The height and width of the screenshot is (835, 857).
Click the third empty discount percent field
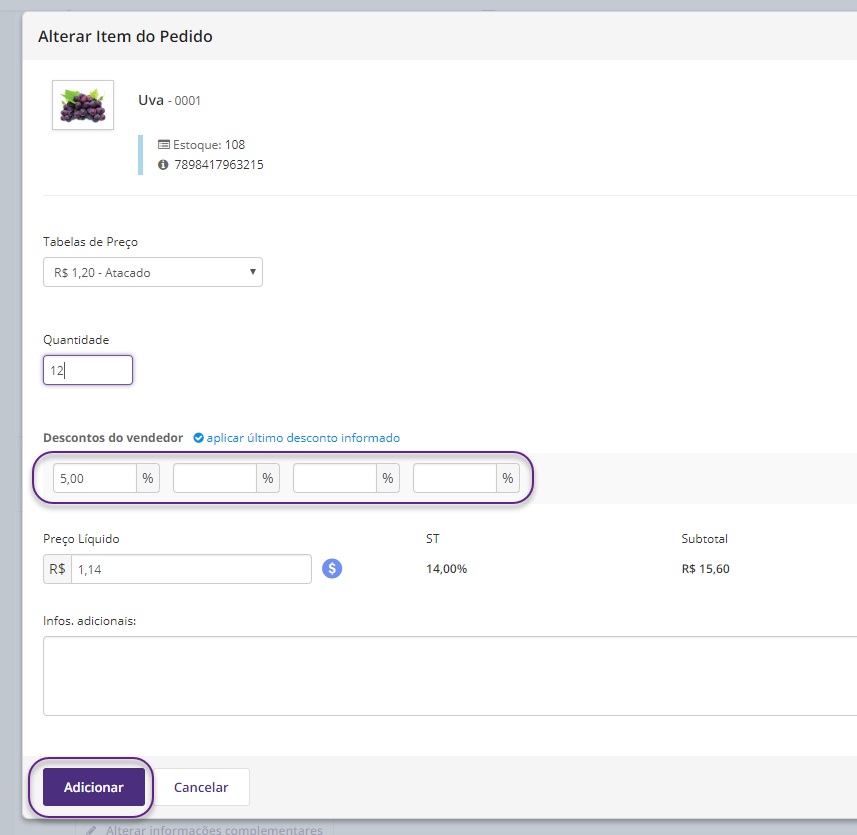point(335,478)
